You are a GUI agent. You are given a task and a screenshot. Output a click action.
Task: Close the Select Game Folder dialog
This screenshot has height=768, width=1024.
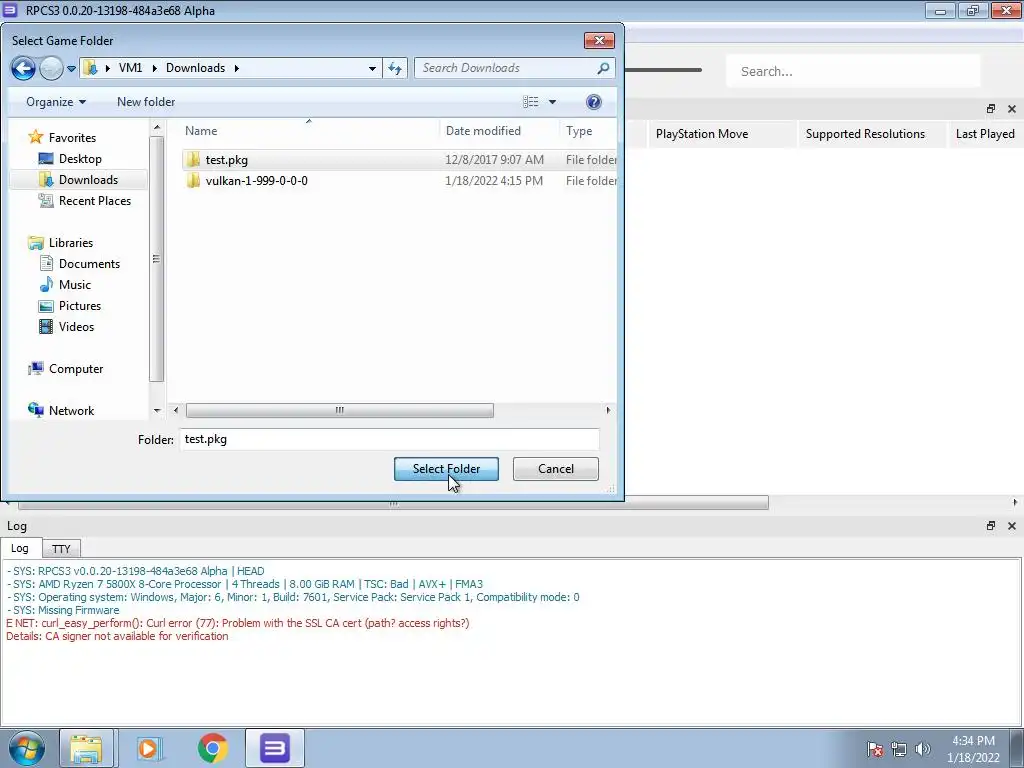tap(599, 40)
